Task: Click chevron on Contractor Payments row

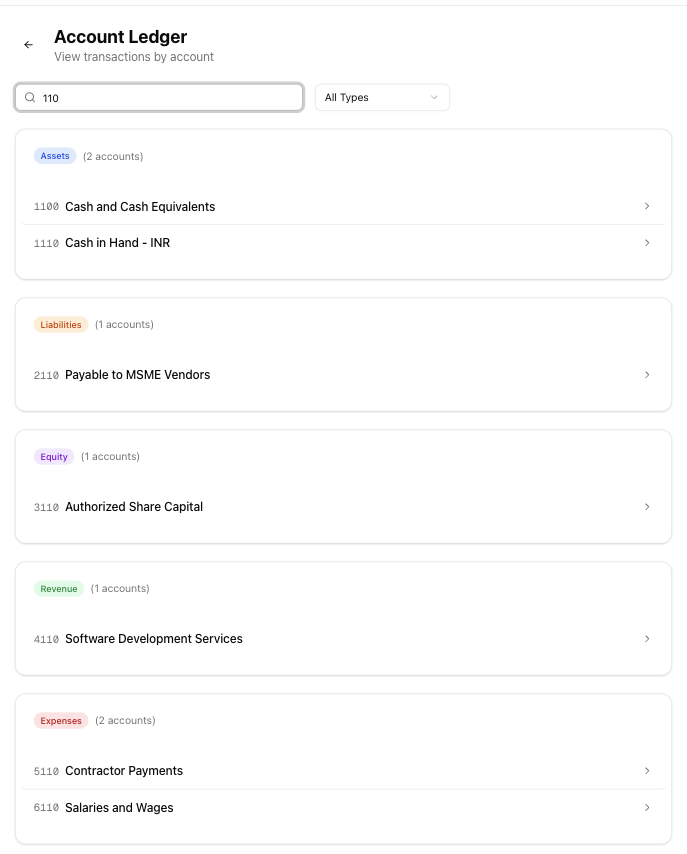Action: (647, 771)
